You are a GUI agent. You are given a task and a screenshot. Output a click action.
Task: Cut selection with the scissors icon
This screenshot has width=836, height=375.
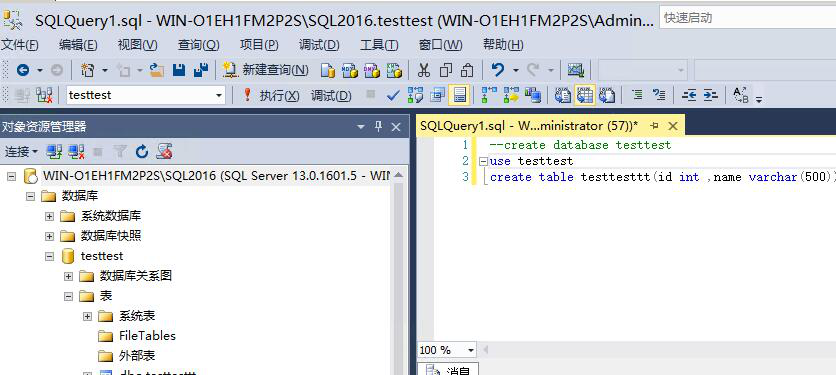coord(424,70)
